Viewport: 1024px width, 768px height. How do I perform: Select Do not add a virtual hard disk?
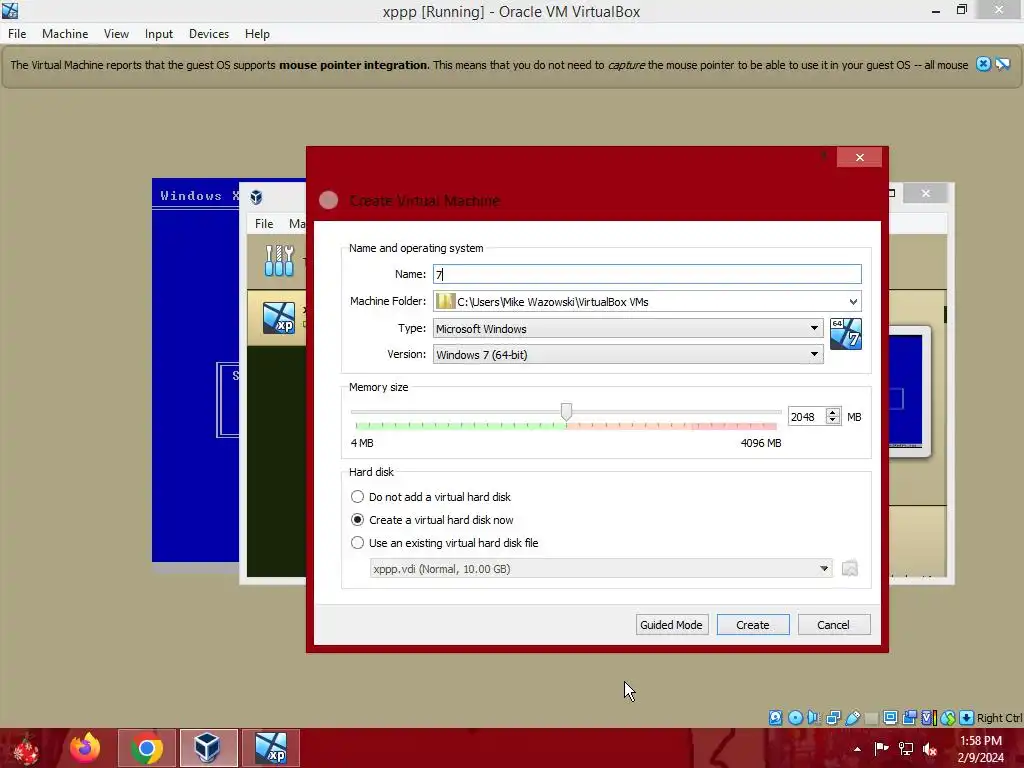(x=431, y=497)
